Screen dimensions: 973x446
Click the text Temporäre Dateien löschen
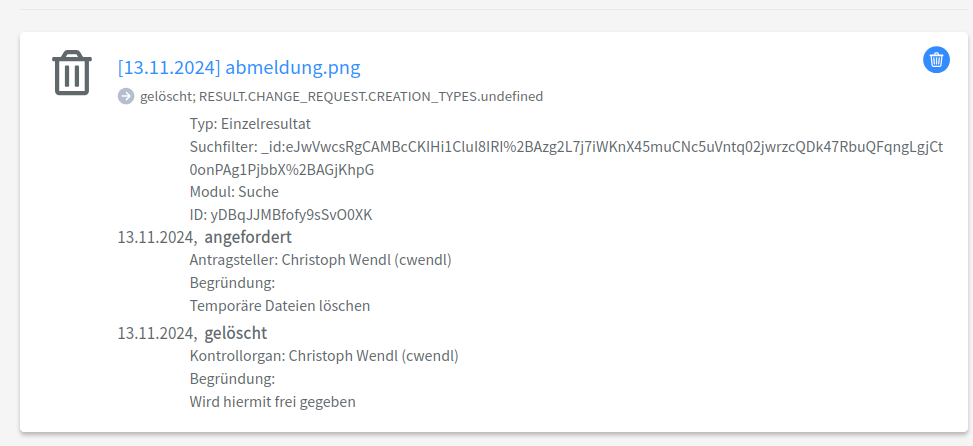280,306
